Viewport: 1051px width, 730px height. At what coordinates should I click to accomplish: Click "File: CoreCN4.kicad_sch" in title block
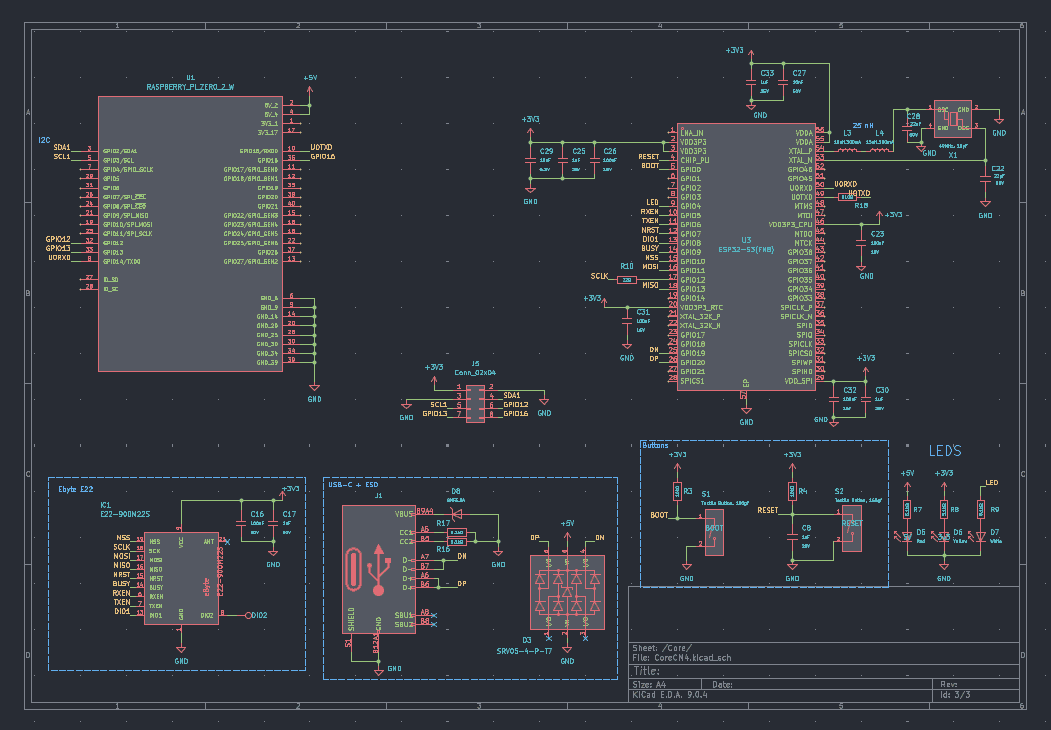tap(682, 658)
